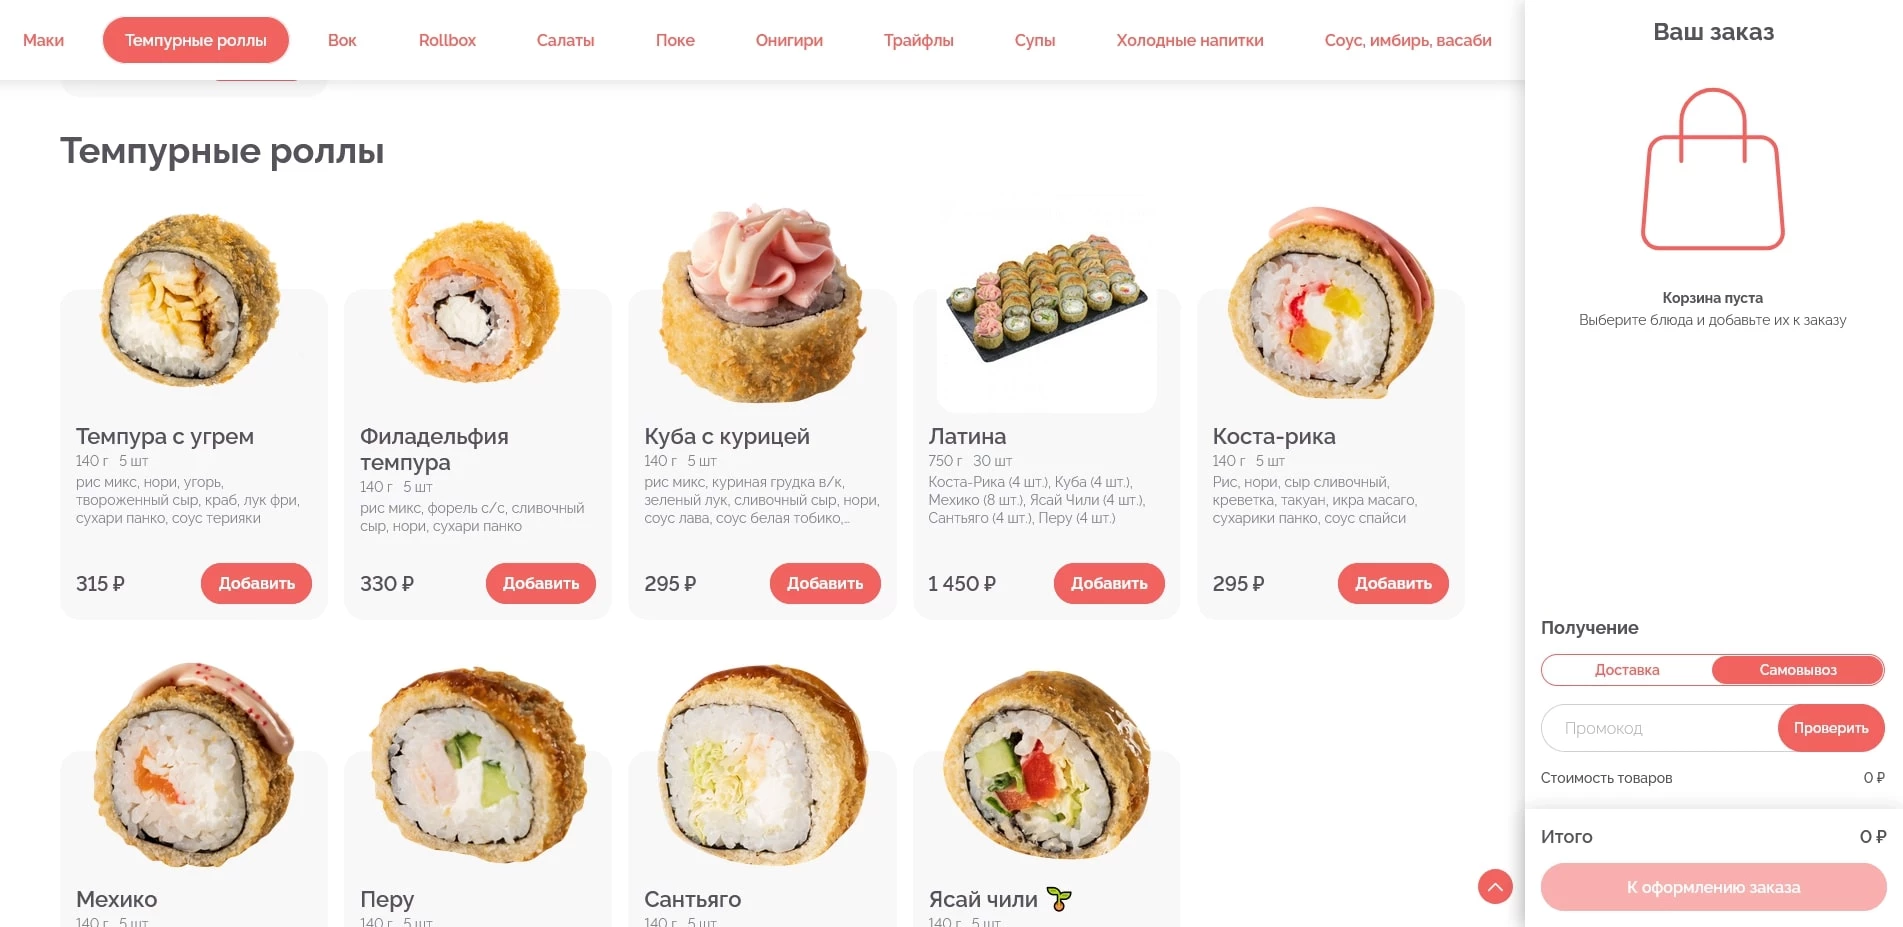Switch order receiving to Доставка
The width and height of the screenshot is (1903, 927).
(x=1627, y=670)
